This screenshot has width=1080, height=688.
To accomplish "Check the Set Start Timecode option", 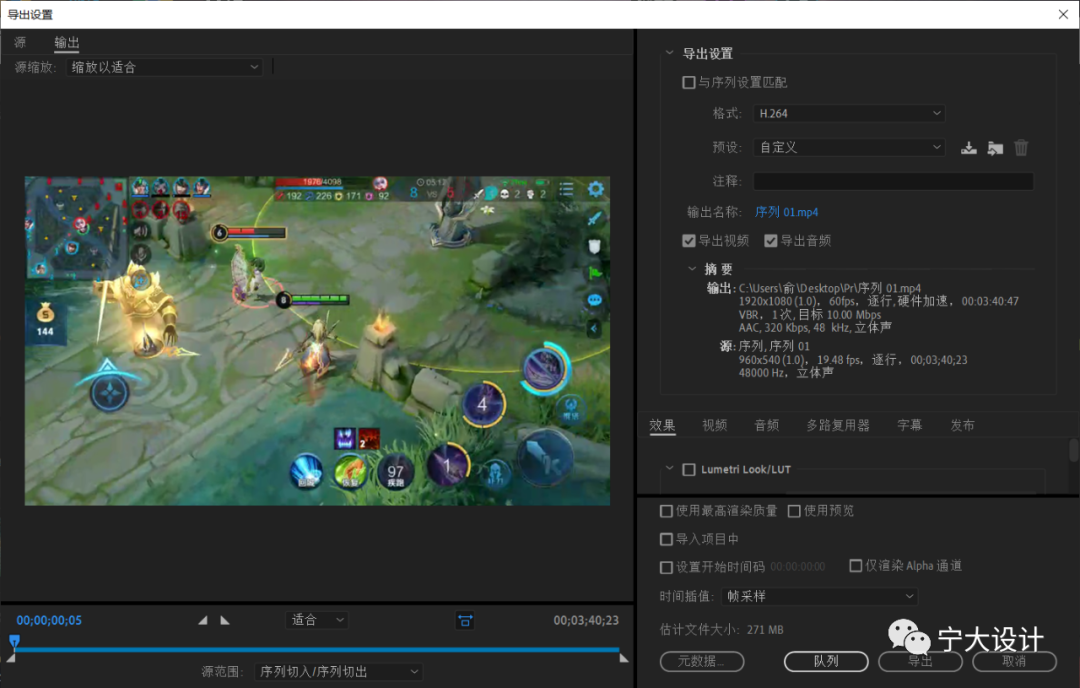I will click(x=666, y=567).
